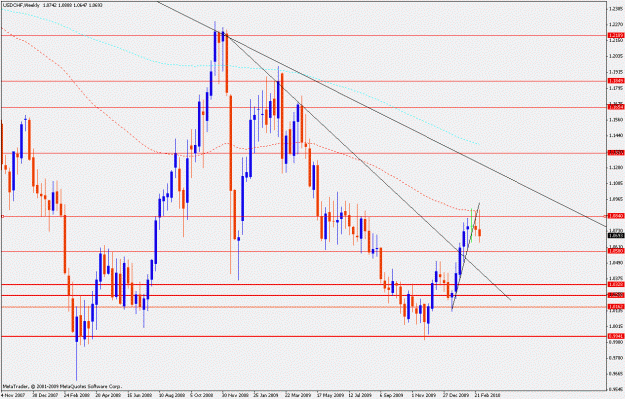Click the '12 Jul 2009' date label

pos(359,395)
